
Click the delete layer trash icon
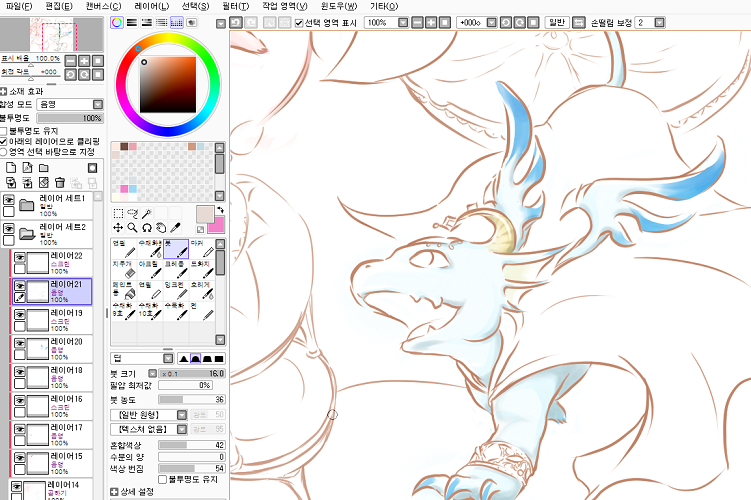tap(60, 182)
